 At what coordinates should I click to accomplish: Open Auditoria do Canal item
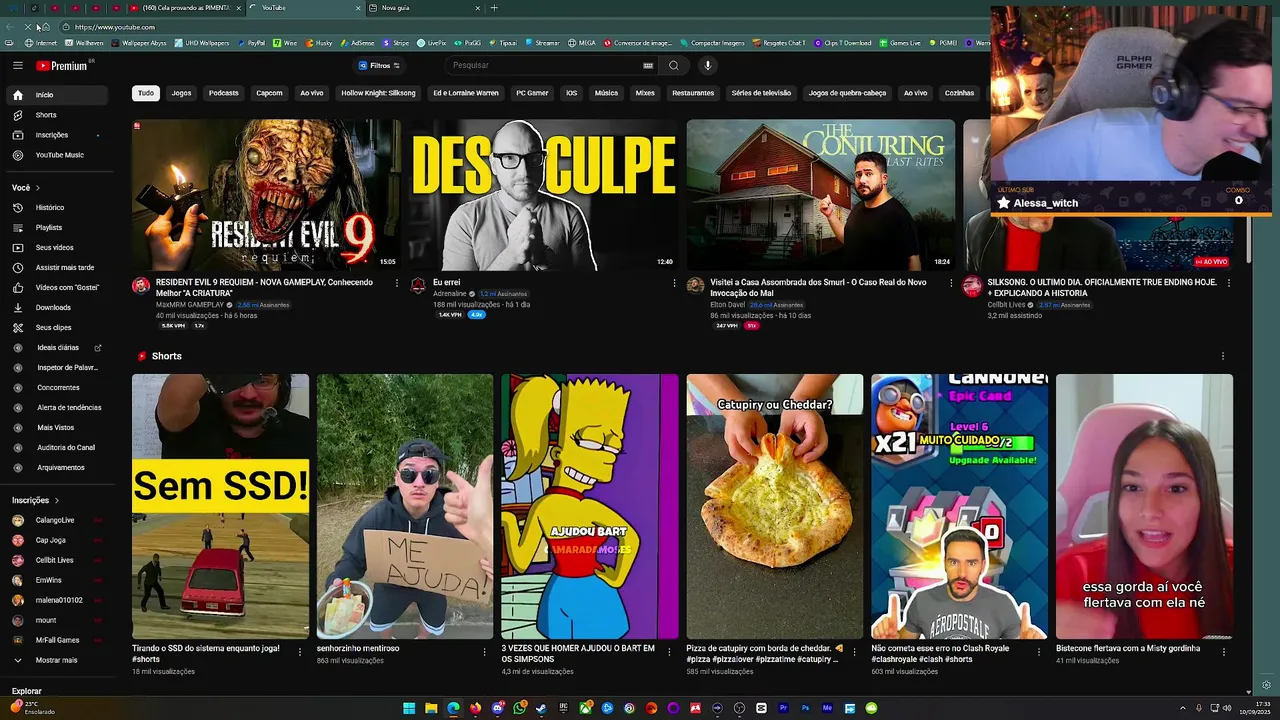tap(56, 447)
